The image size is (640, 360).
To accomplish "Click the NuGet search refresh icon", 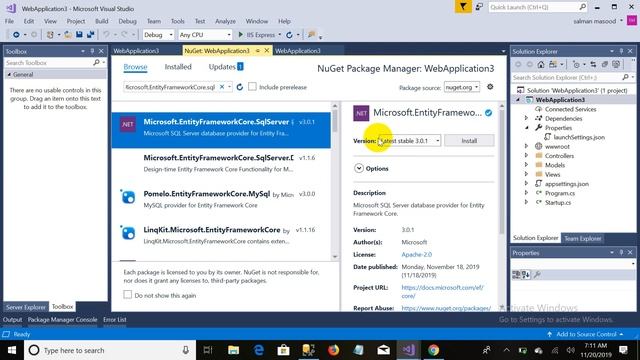I will pyautogui.click(x=240, y=87).
